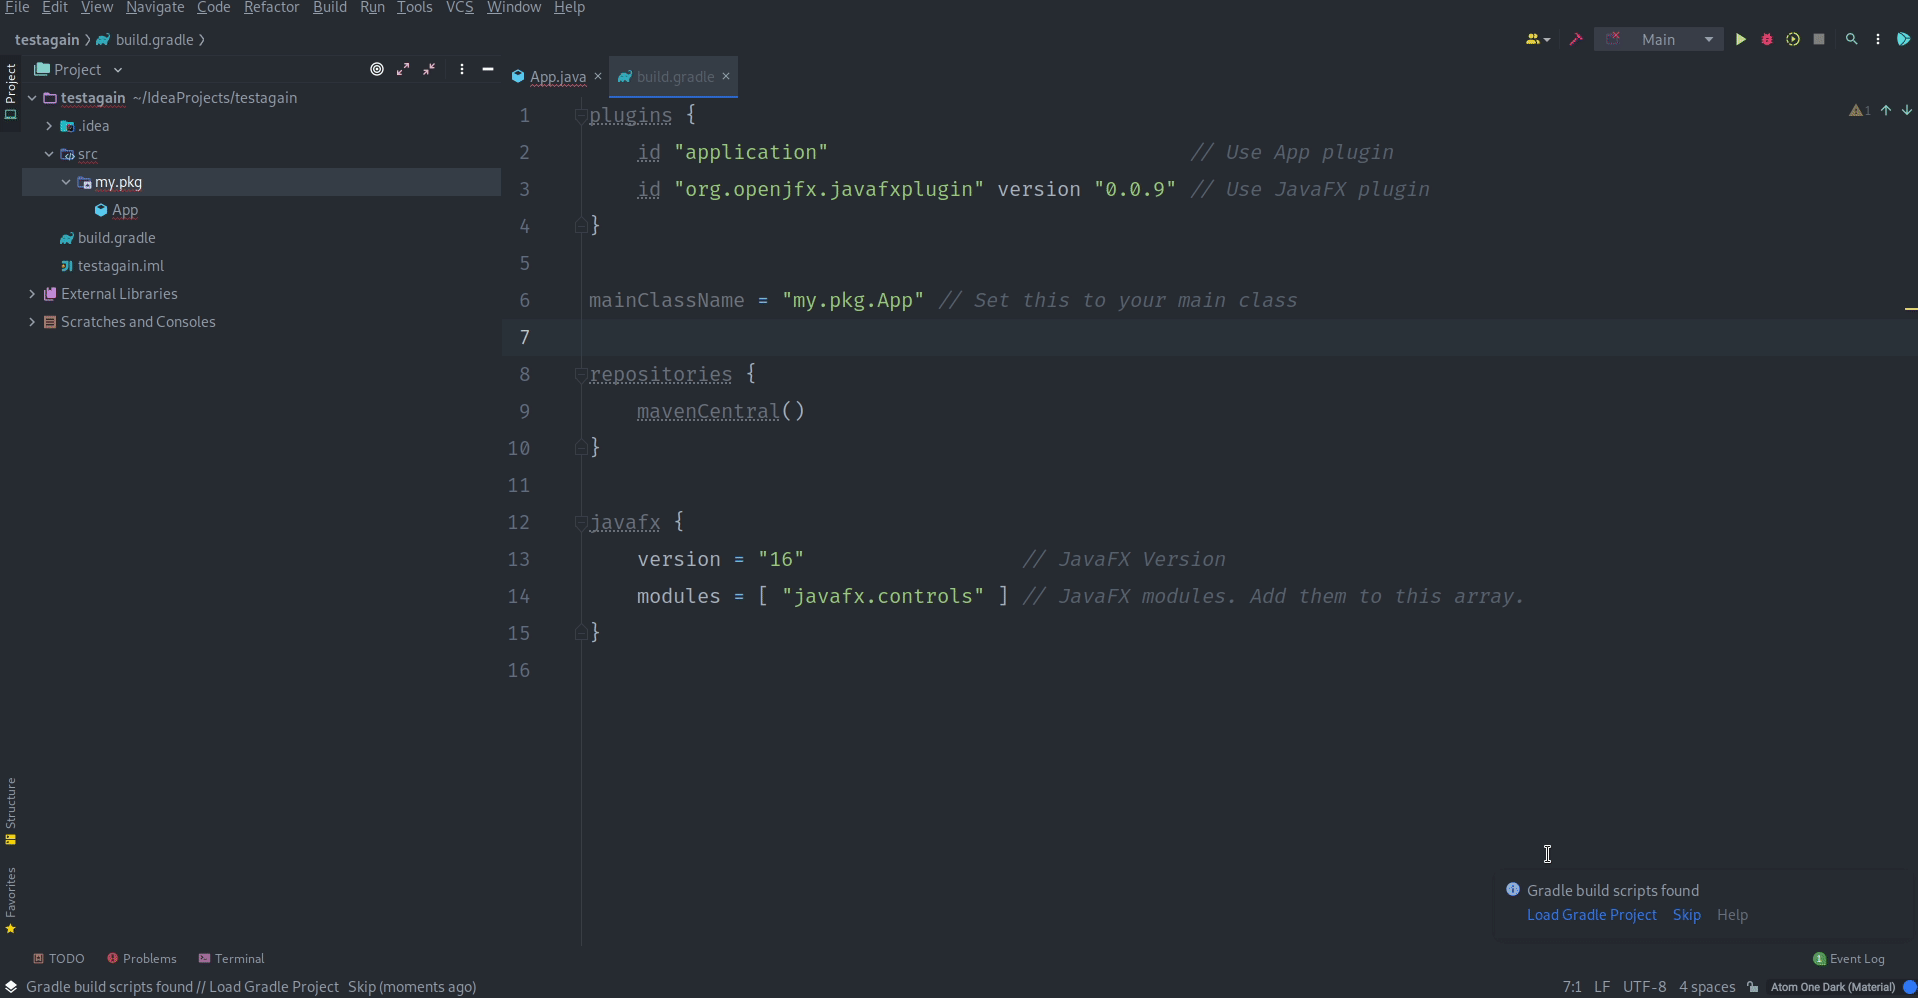Click the LF line separator in status bar

[x=1602, y=987]
